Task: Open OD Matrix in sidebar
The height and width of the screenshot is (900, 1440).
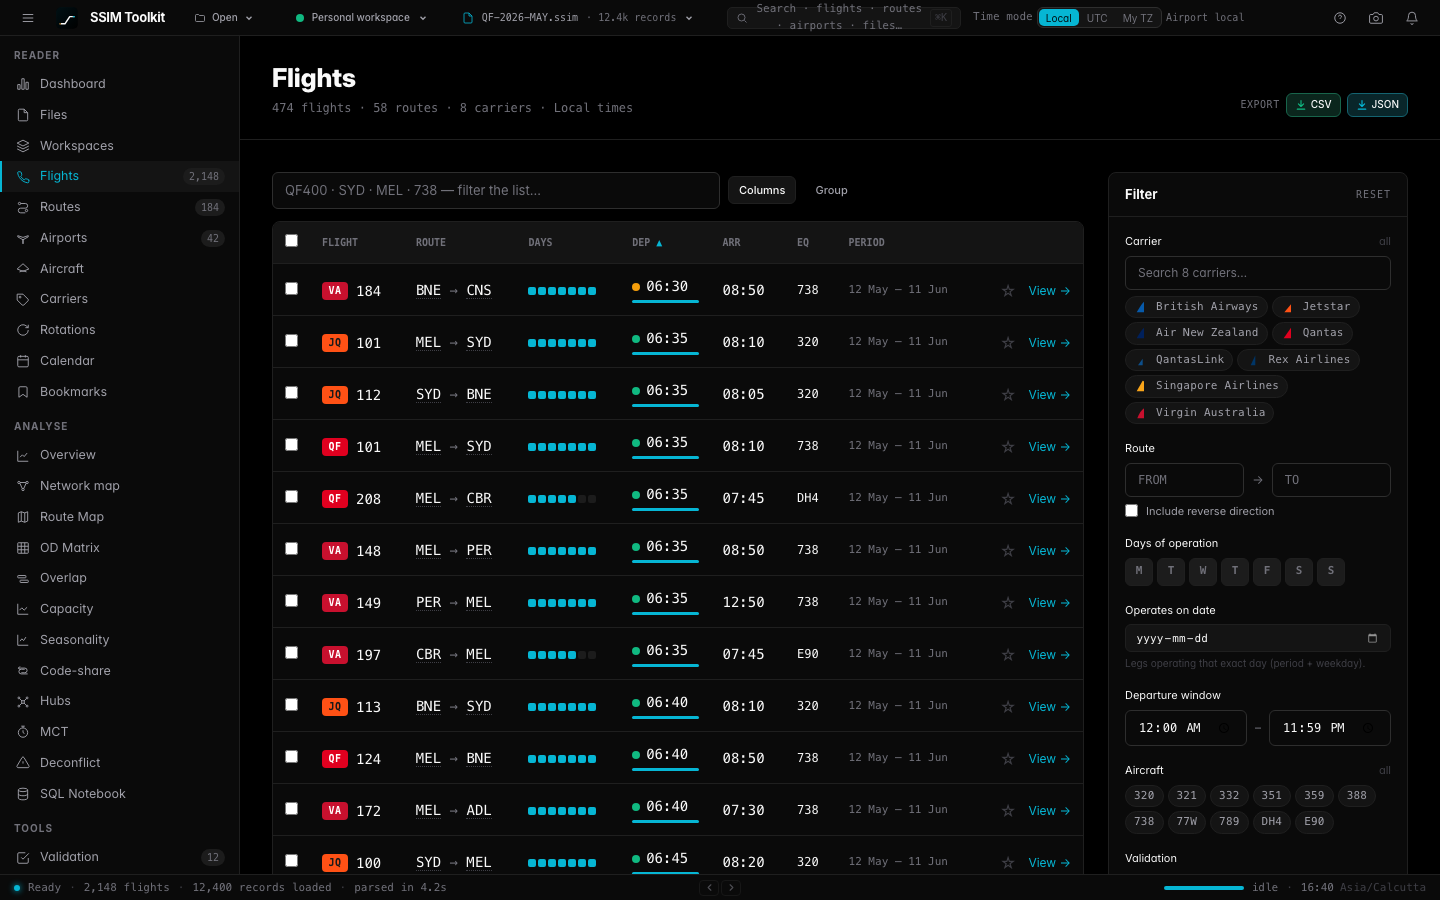Action: pyautogui.click(x=119, y=548)
